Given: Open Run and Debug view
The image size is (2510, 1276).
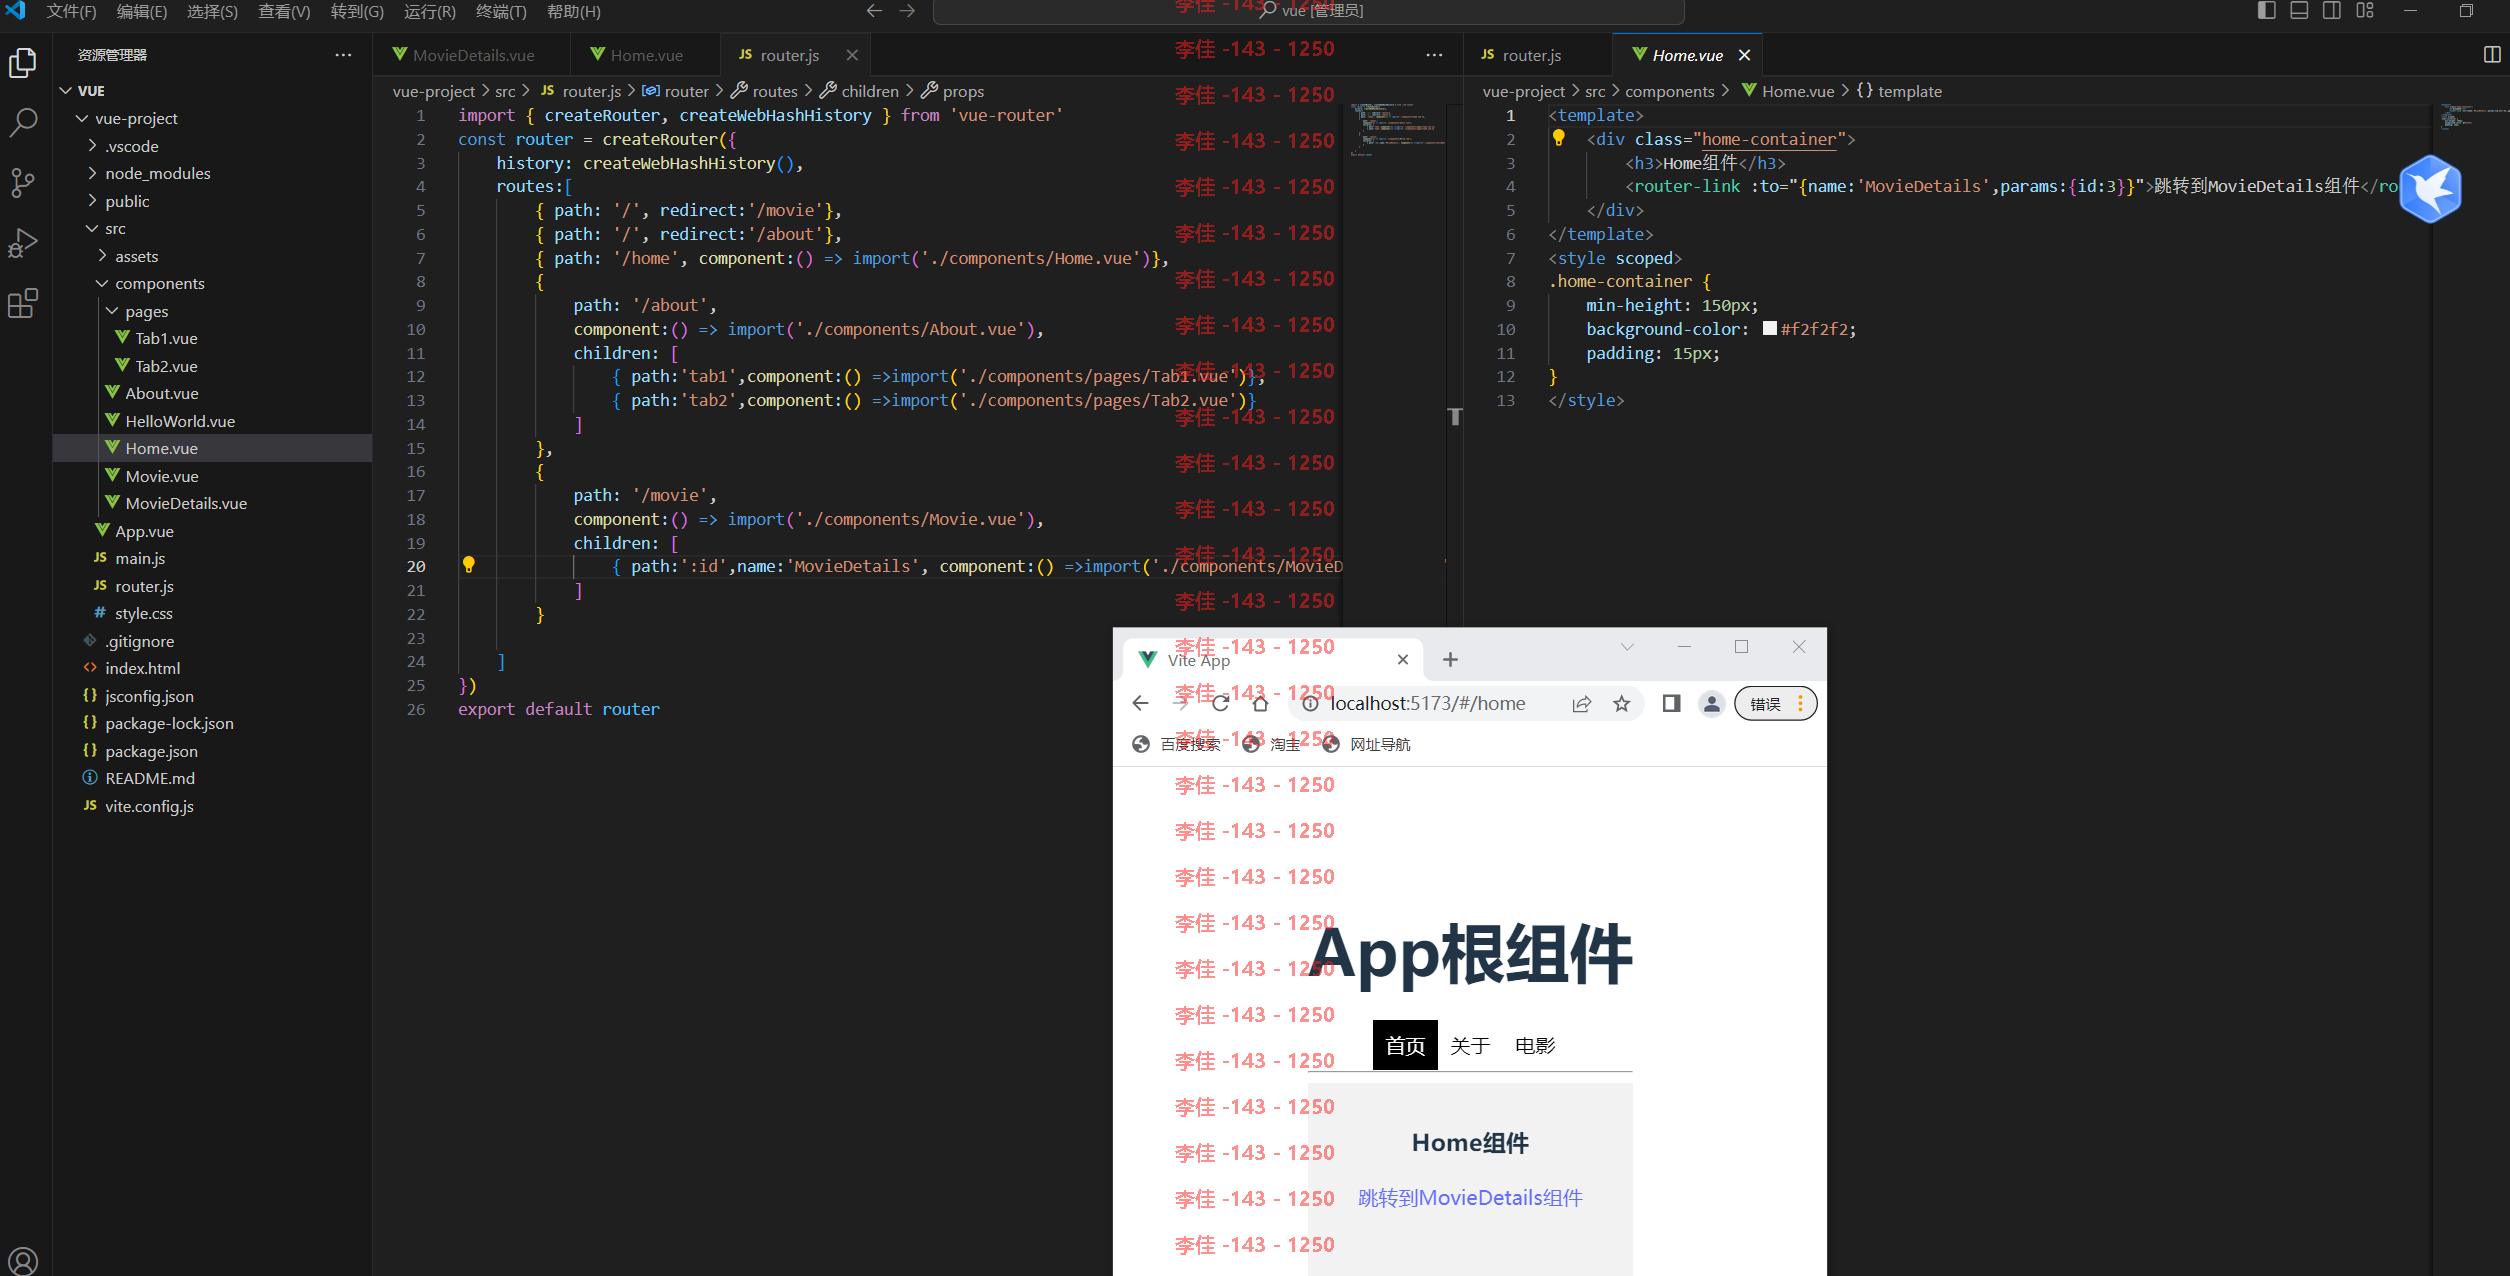Looking at the screenshot, I should coord(23,242).
